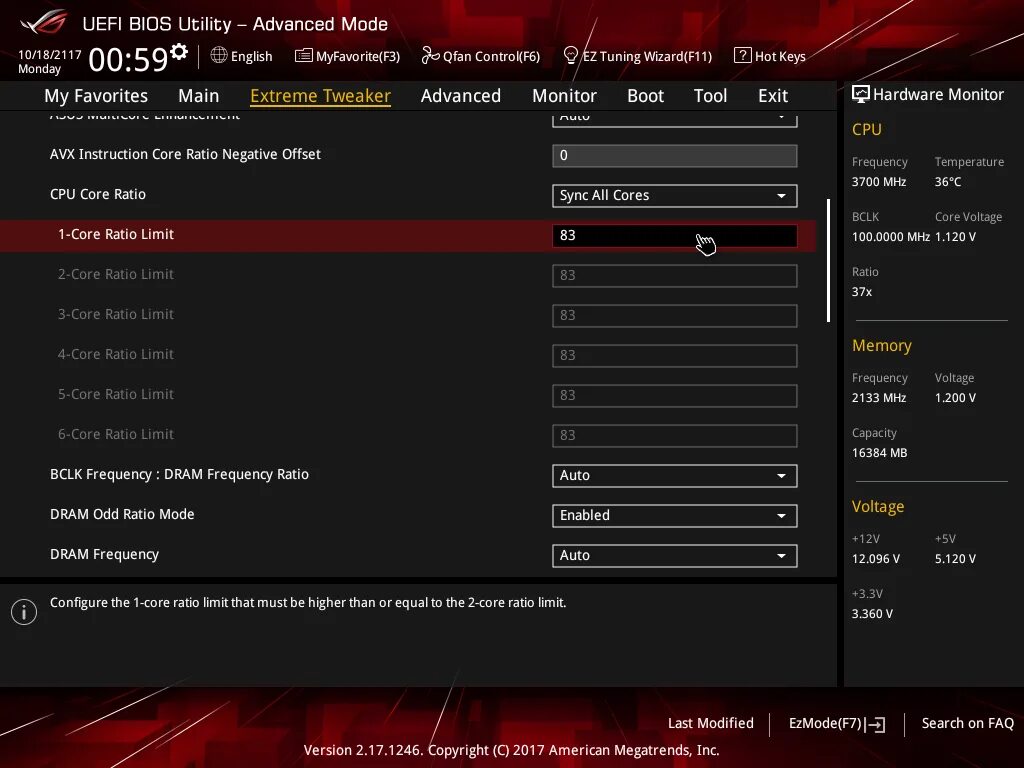Click the English language globe icon

click(x=219, y=56)
